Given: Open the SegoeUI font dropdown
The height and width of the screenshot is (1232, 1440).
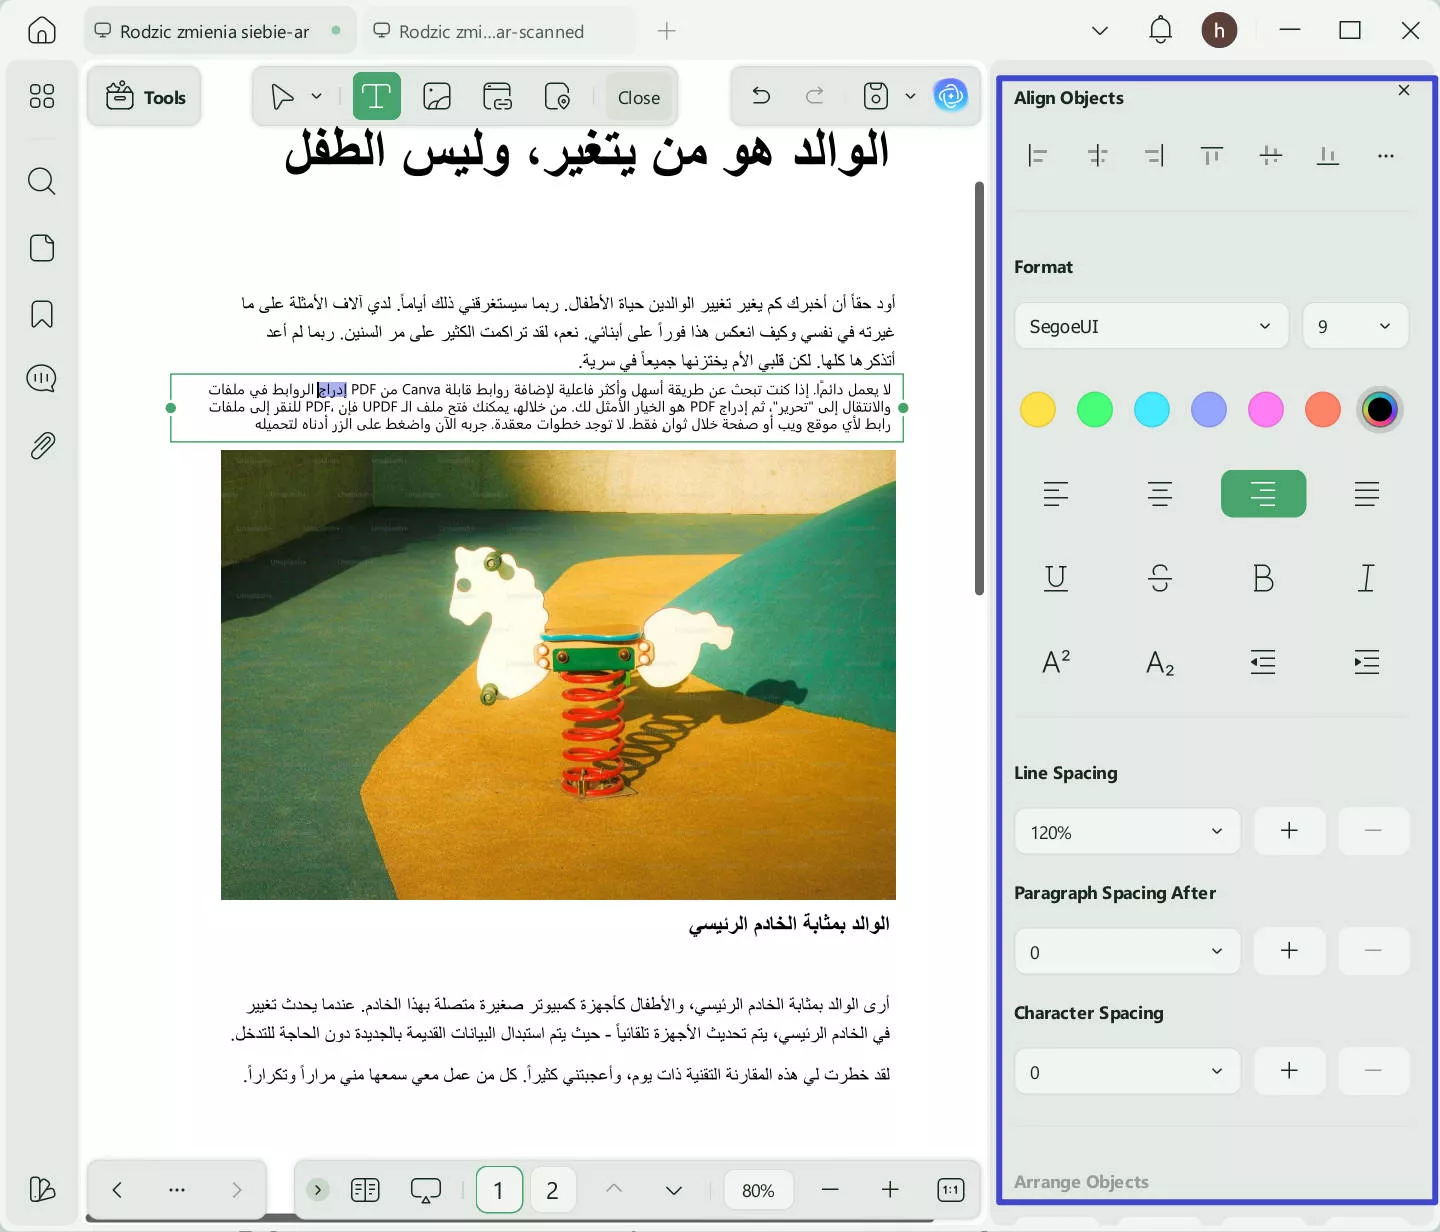Looking at the screenshot, I should (x=1150, y=326).
